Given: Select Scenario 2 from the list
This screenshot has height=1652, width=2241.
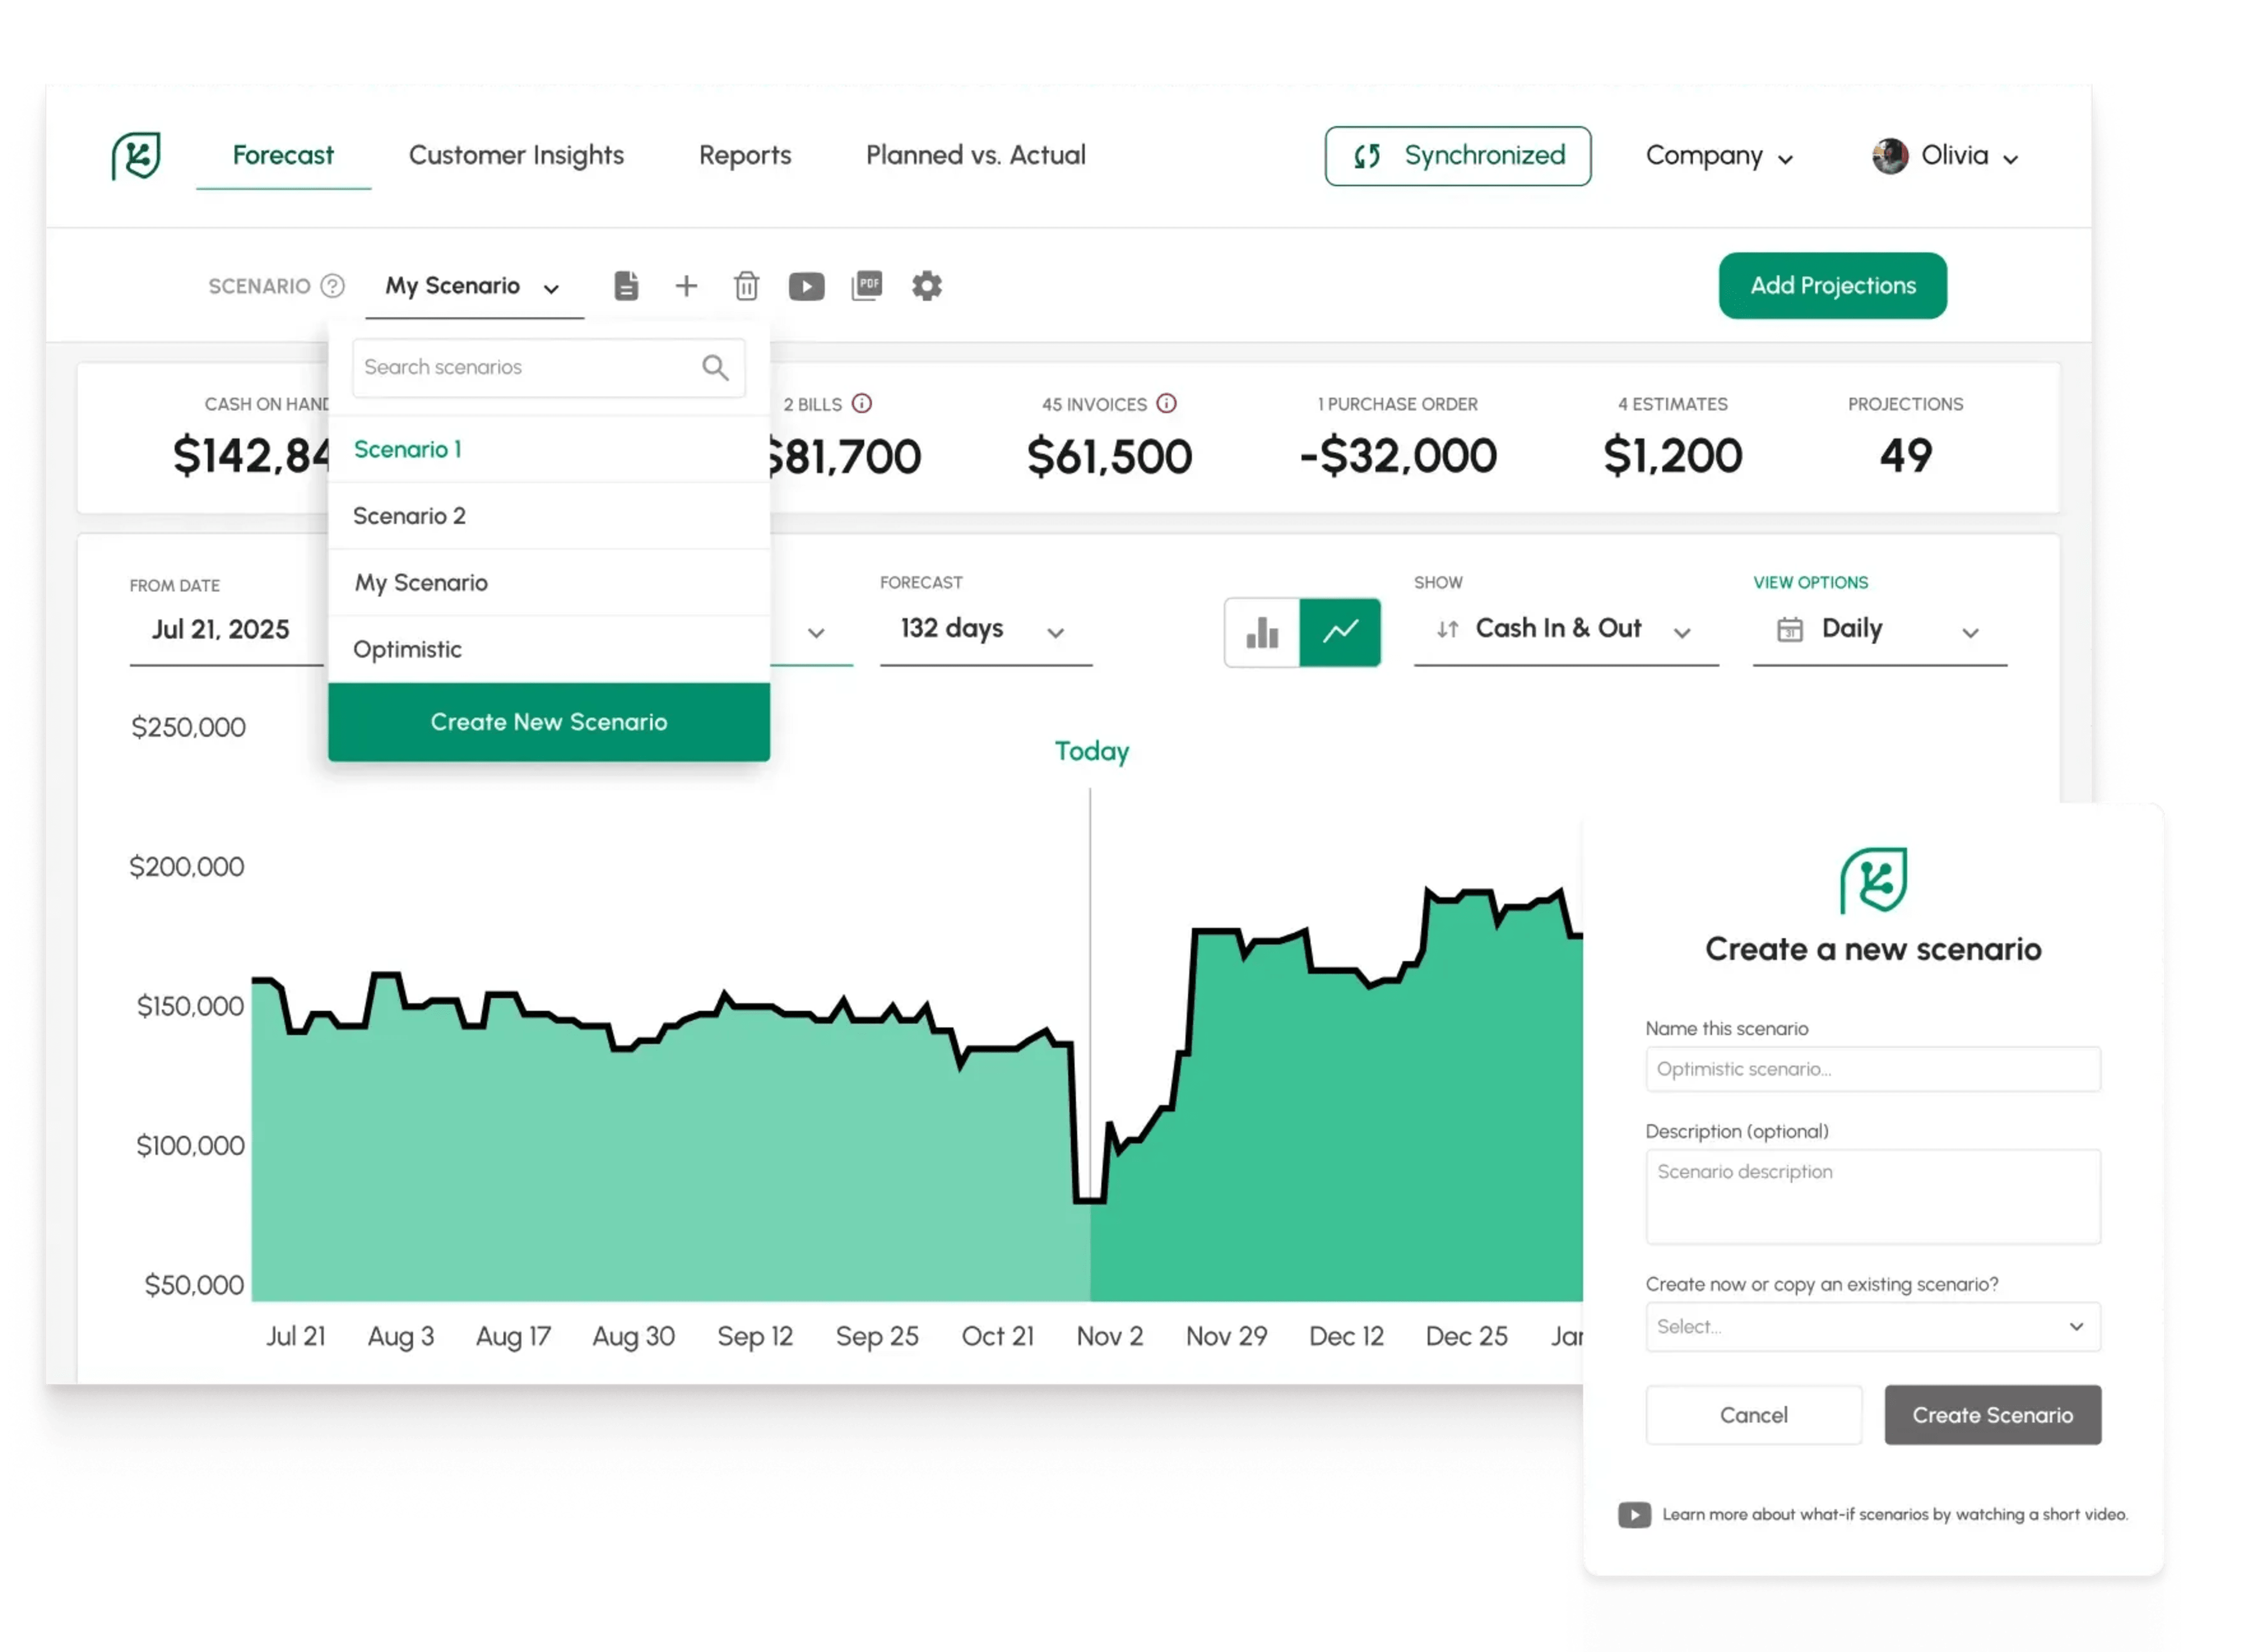Looking at the screenshot, I should [549, 516].
